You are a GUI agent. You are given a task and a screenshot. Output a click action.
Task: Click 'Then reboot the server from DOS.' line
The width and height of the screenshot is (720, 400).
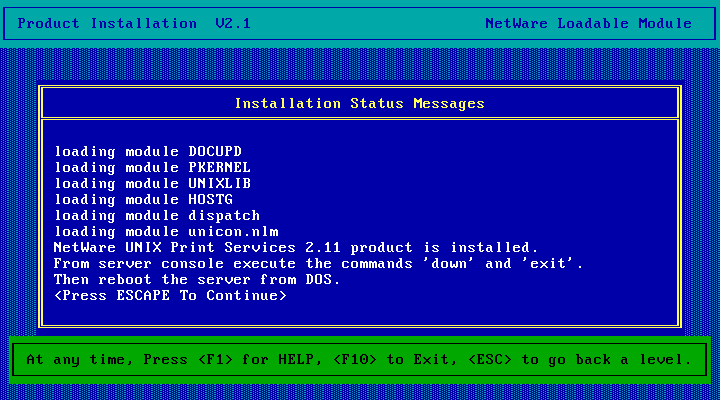pyautogui.click(x=197, y=280)
